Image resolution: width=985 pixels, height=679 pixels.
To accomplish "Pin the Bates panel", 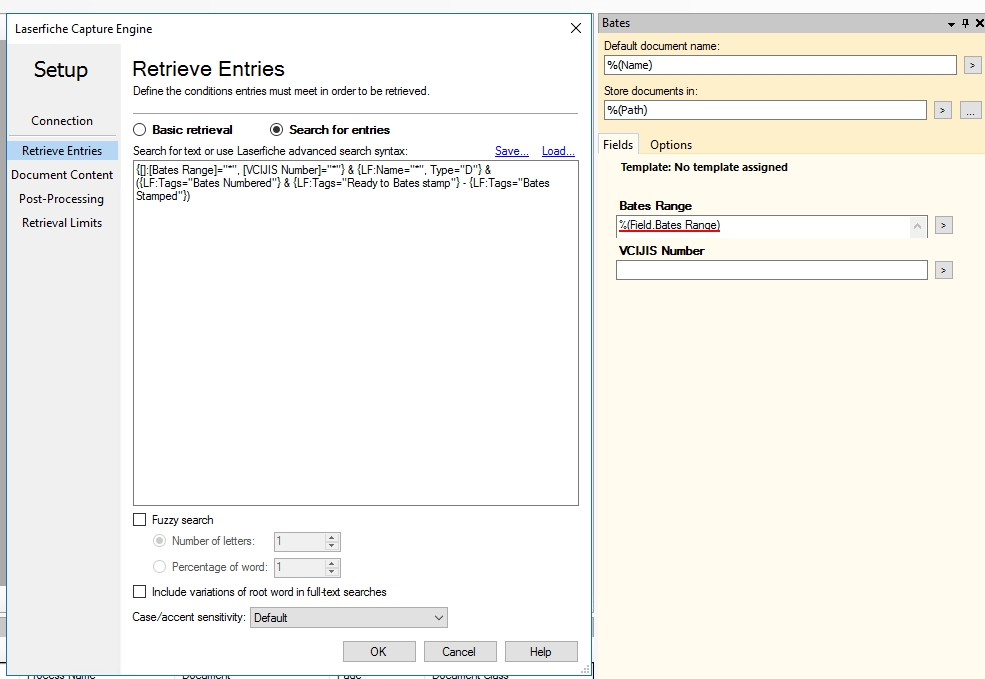I will click(965, 23).
